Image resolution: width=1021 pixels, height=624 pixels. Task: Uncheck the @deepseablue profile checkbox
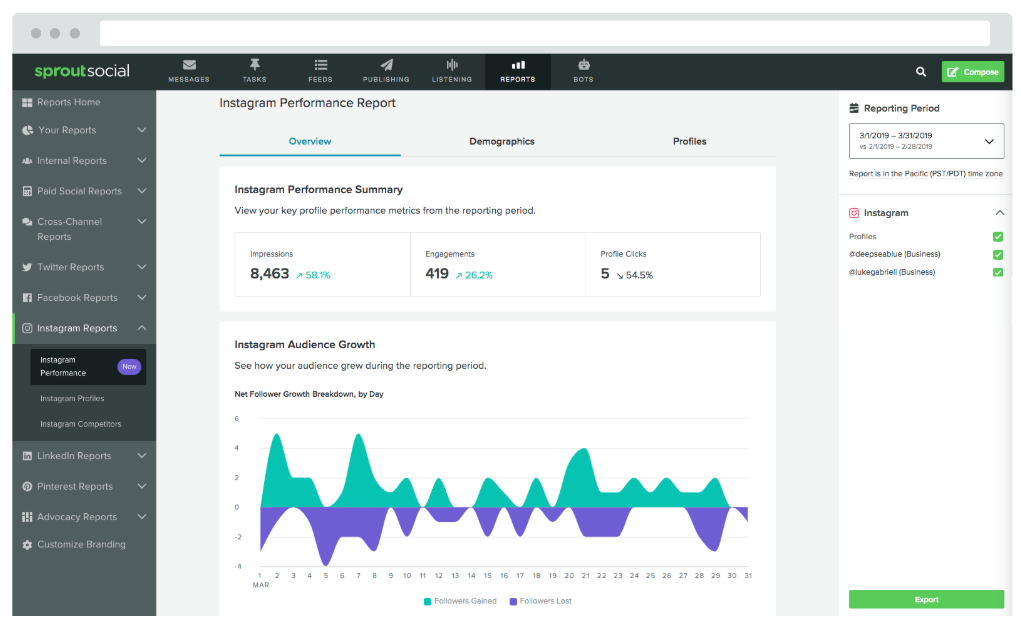[x=998, y=255]
